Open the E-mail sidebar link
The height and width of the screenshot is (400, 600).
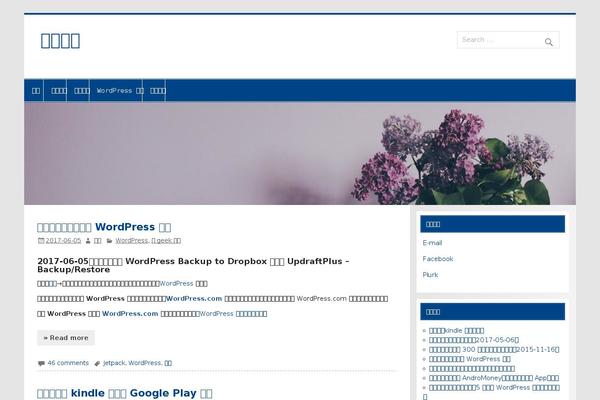point(432,243)
